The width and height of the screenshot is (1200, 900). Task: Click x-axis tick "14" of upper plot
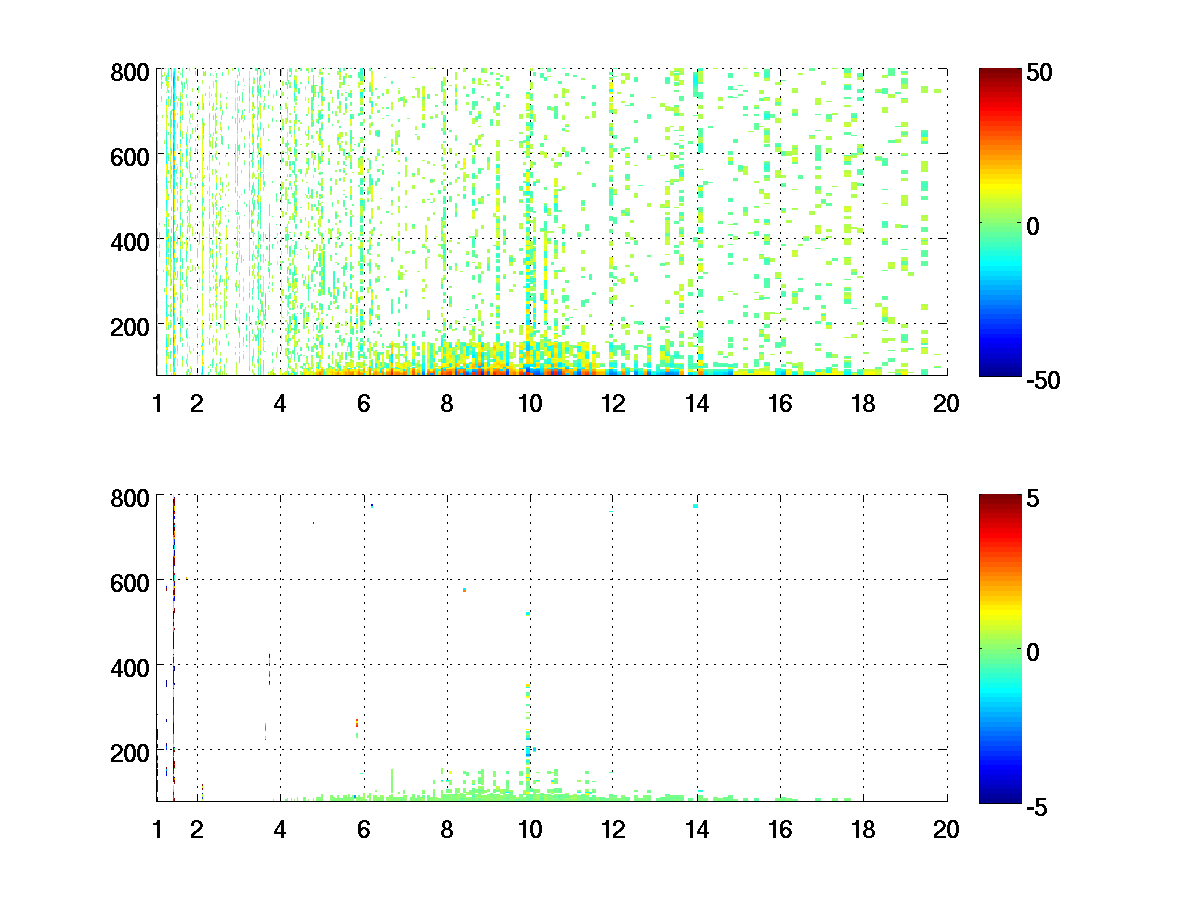click(697, 404)
